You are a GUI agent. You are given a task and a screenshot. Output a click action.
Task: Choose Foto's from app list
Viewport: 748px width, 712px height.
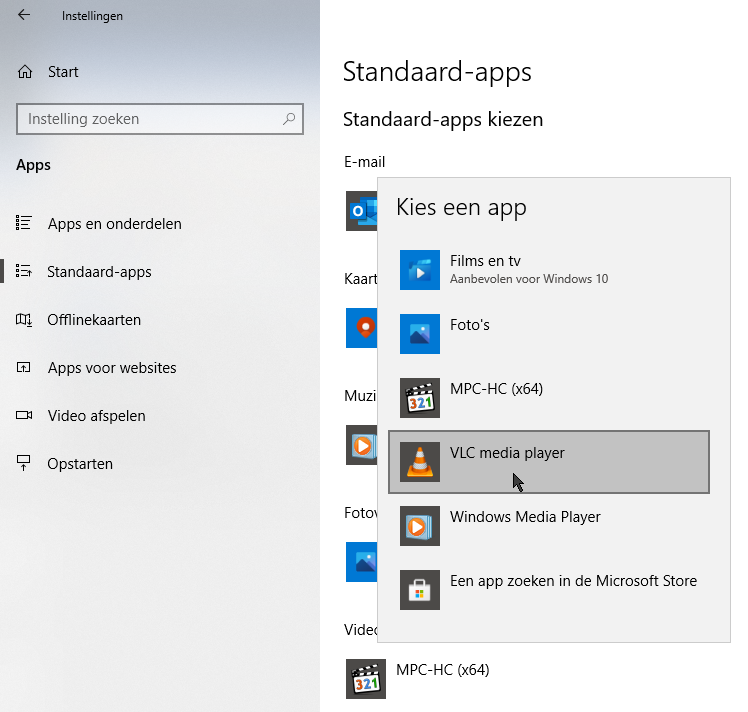point(549,334)
